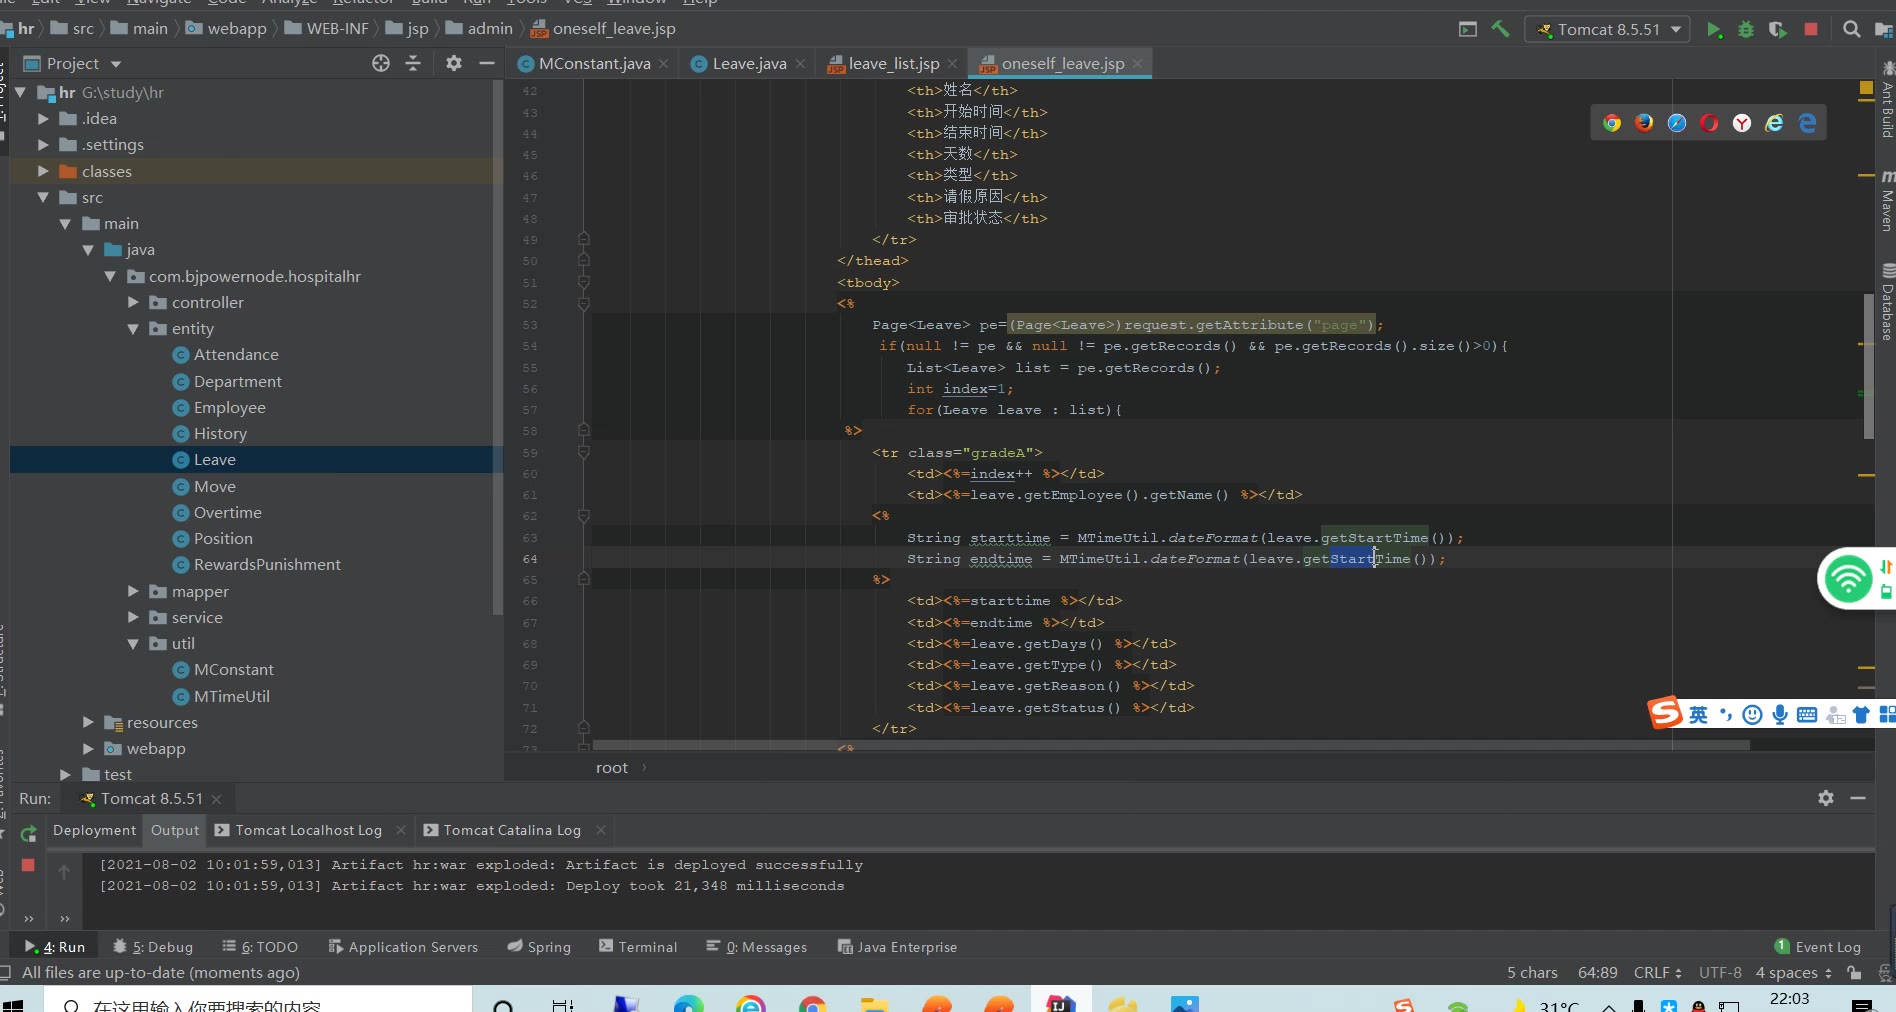The image size is (1896, 1012).
Task: Click the locate/scroll-from-source target icon
Action: (381, 63)
